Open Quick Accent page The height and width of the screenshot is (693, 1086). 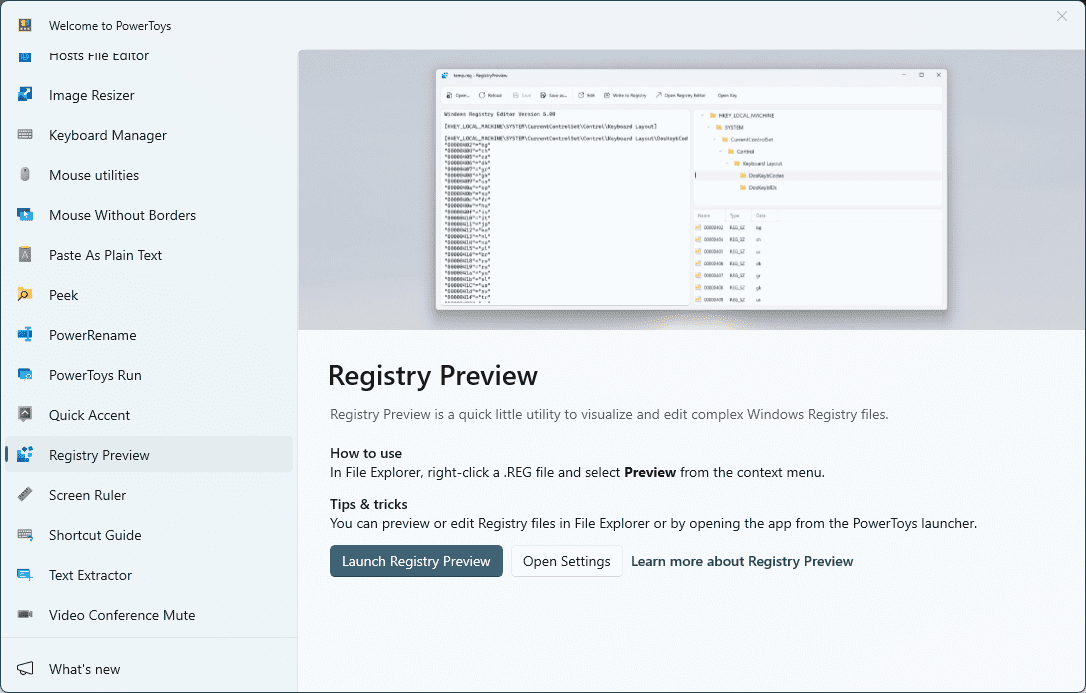tap(148, 415)
